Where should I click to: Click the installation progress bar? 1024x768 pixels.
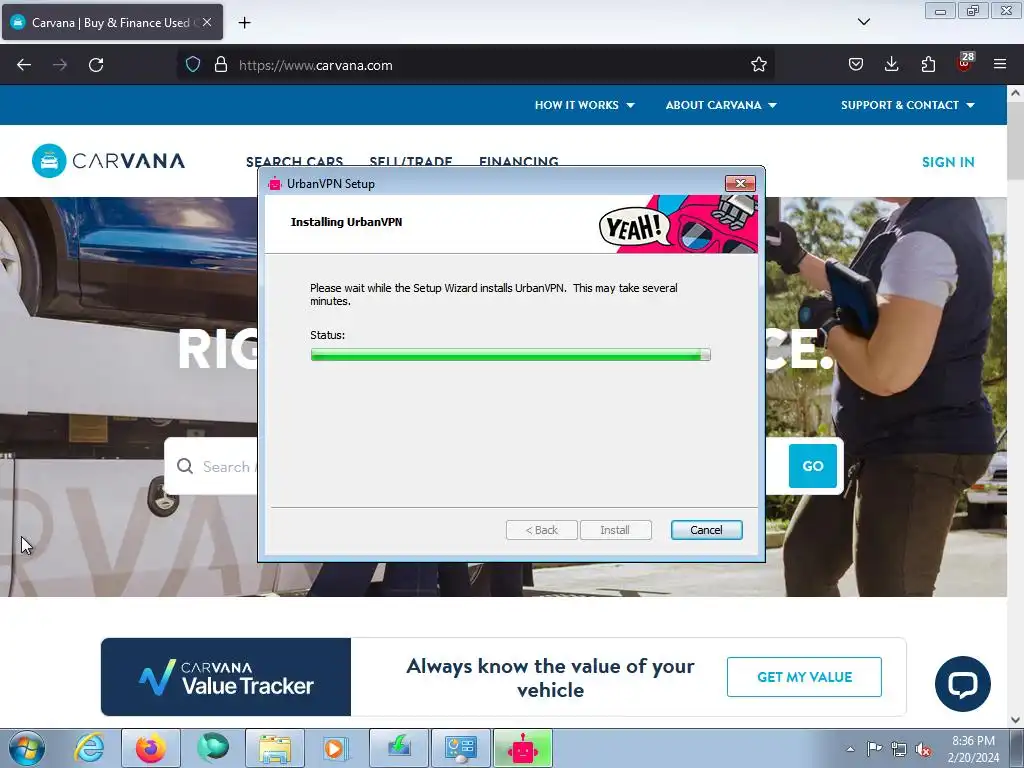511,355
